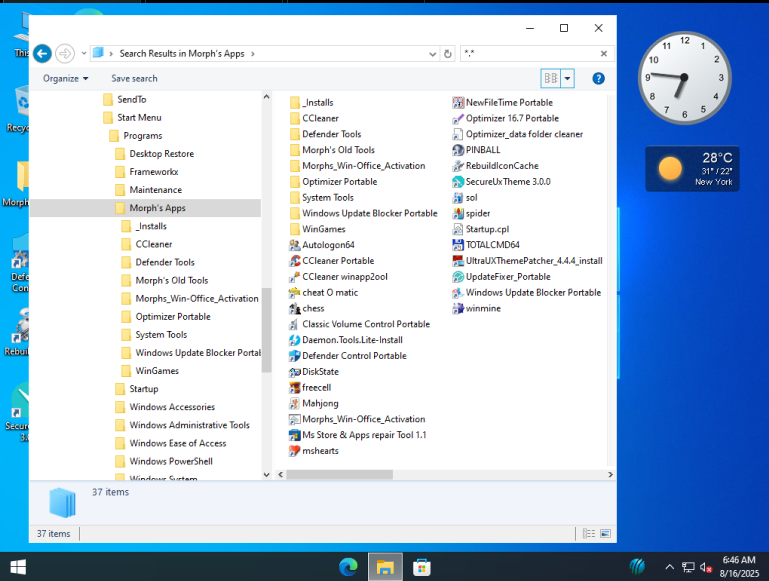Select Optimizer 16.7 Portable icon
769x581 pixels.
(458, 118)
